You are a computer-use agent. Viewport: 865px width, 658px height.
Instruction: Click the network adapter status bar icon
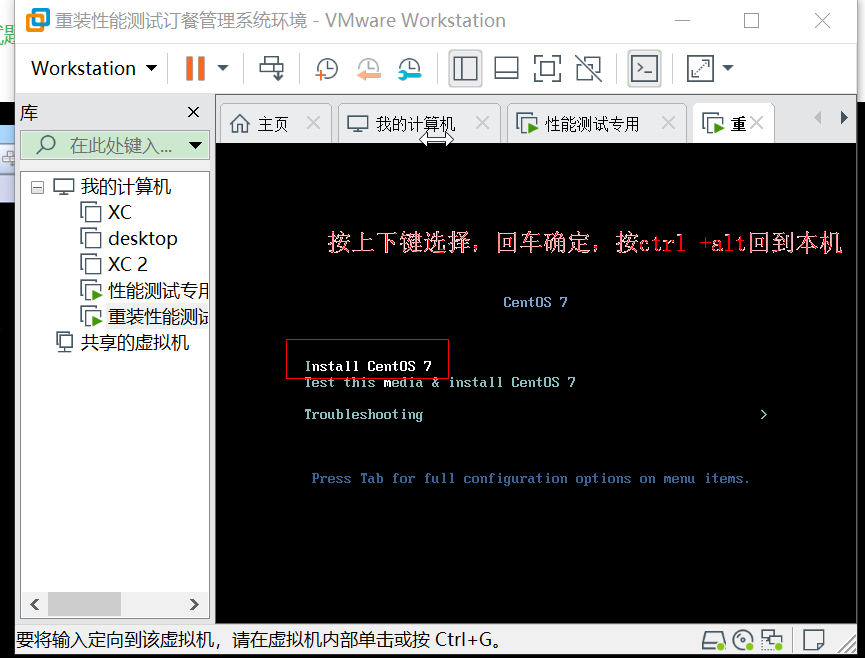772,640
